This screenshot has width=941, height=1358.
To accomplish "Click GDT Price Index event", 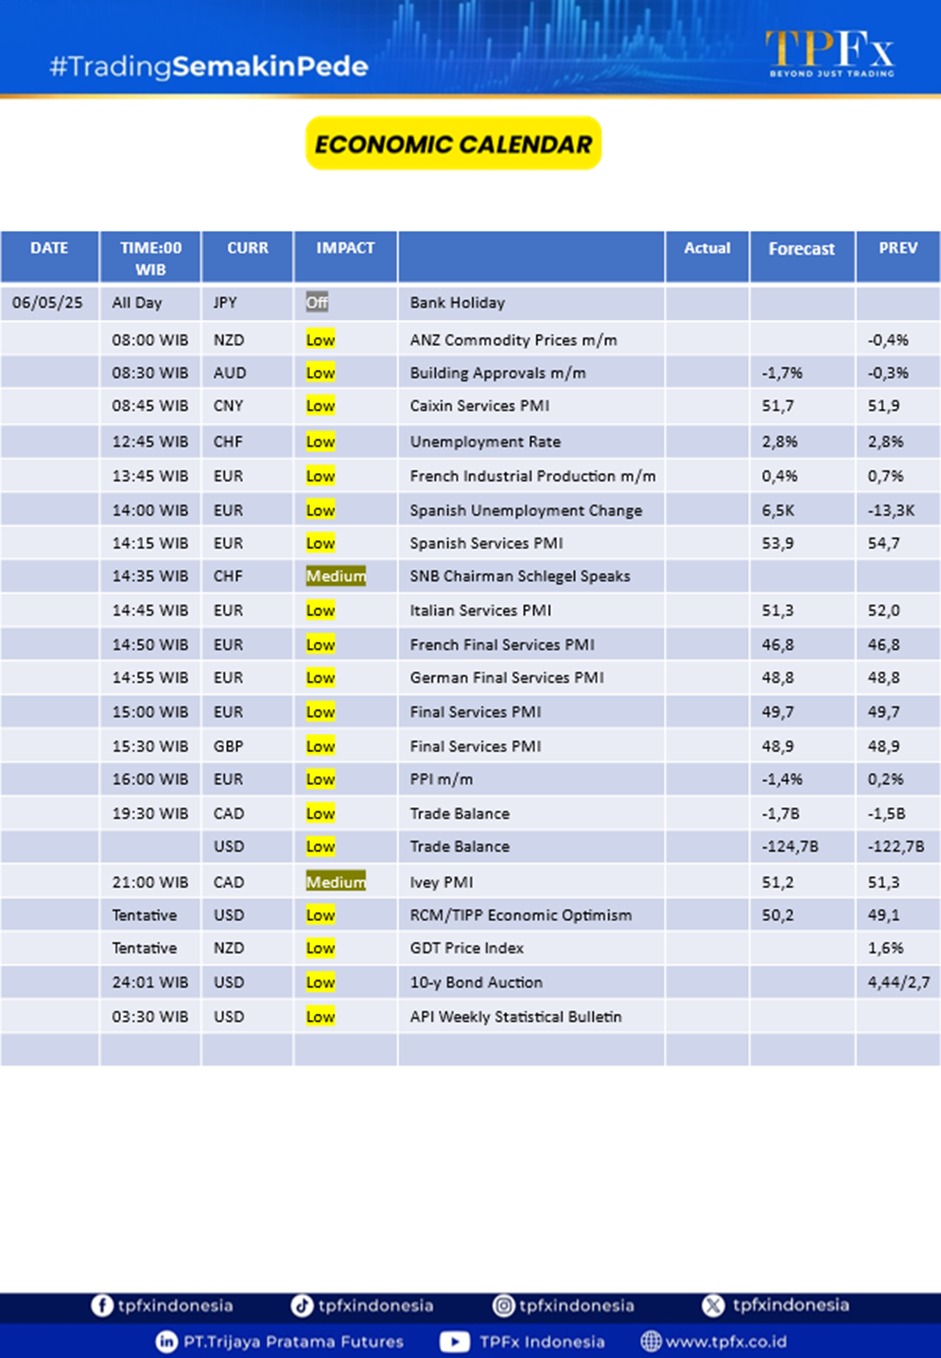I will click(466, 948).
